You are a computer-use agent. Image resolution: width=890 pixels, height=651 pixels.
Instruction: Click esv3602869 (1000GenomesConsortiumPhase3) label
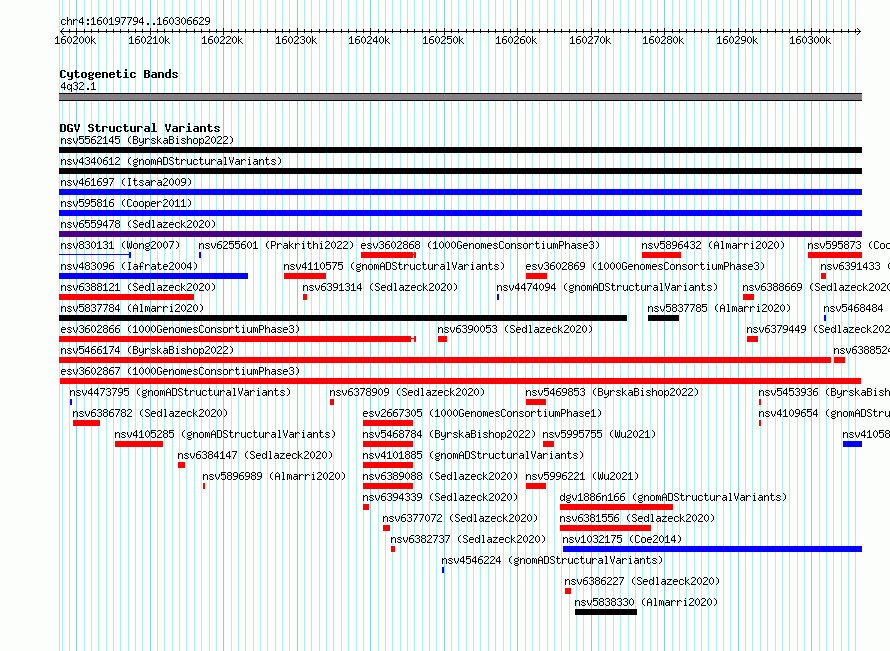[x=645, y=266]
